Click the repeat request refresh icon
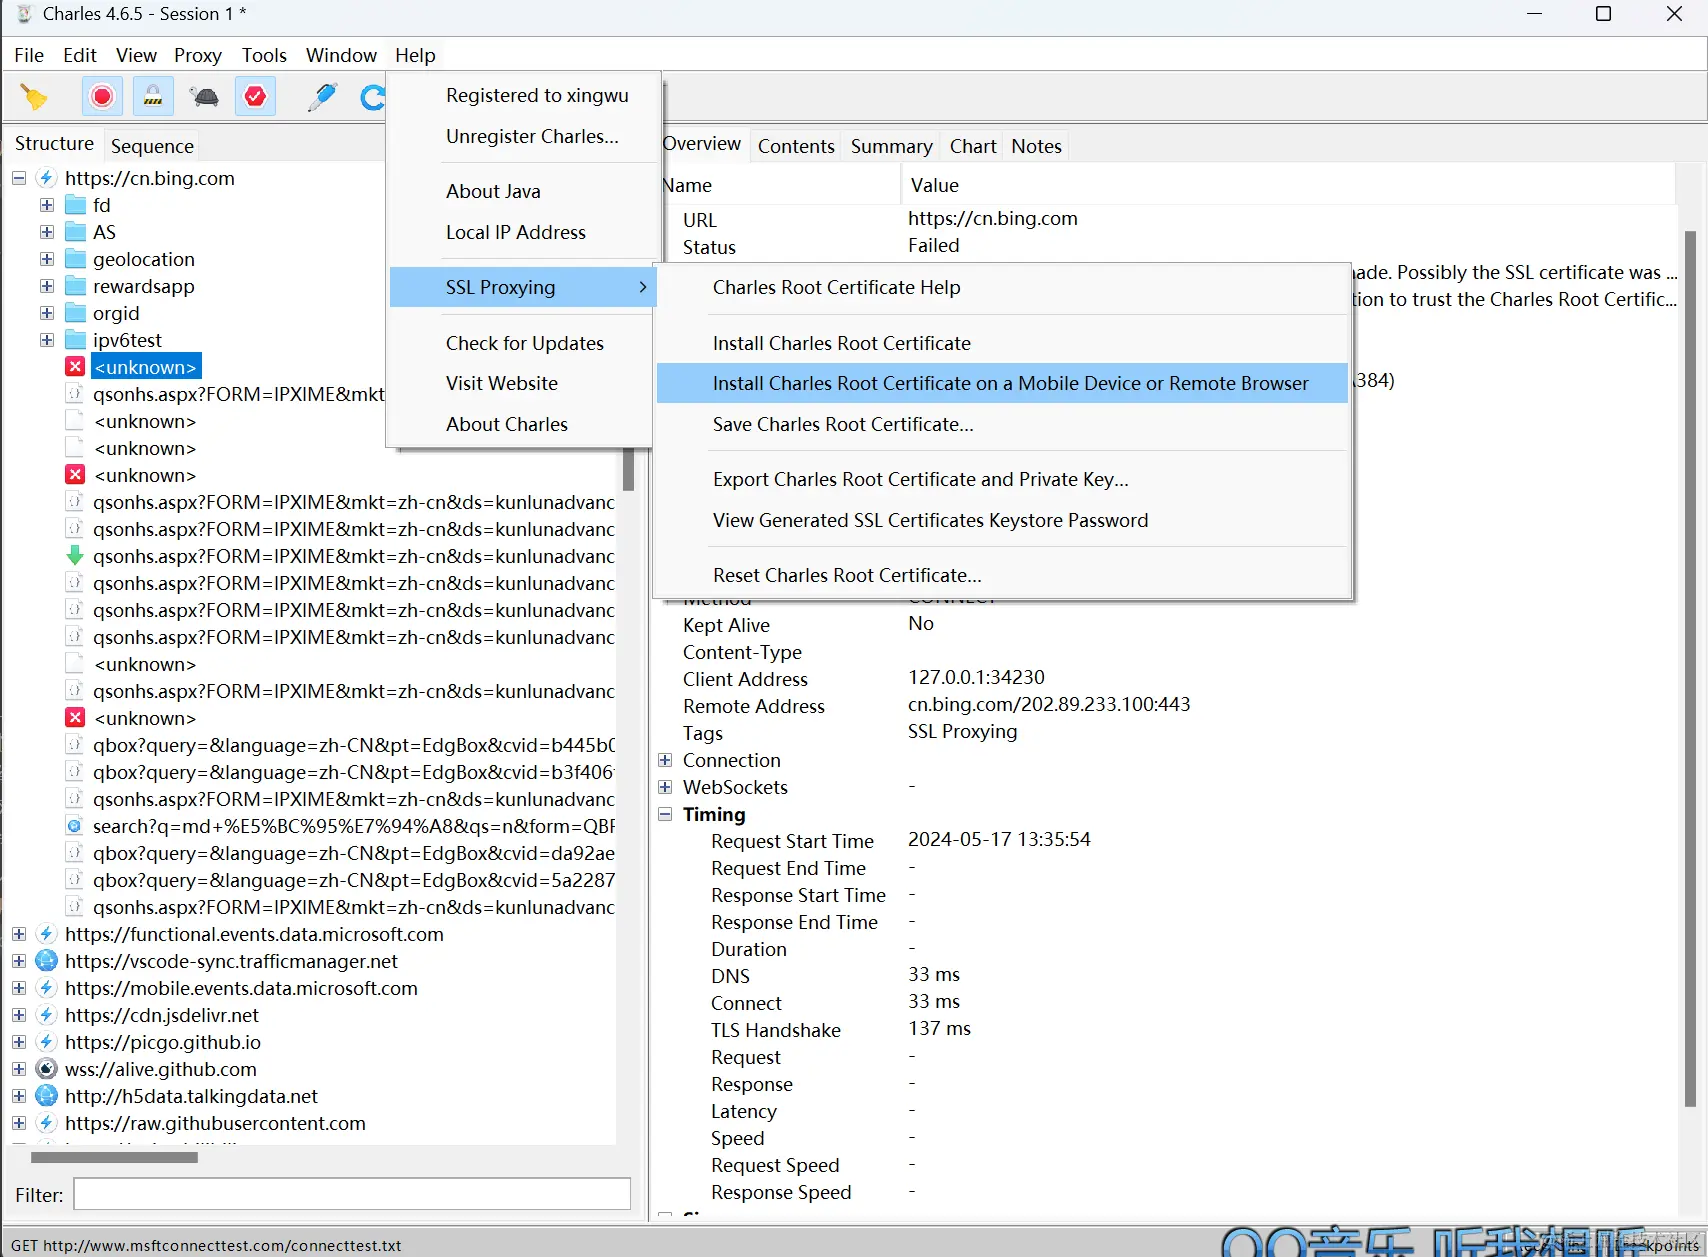The image size is (1708, 1257). click(373, 97)
